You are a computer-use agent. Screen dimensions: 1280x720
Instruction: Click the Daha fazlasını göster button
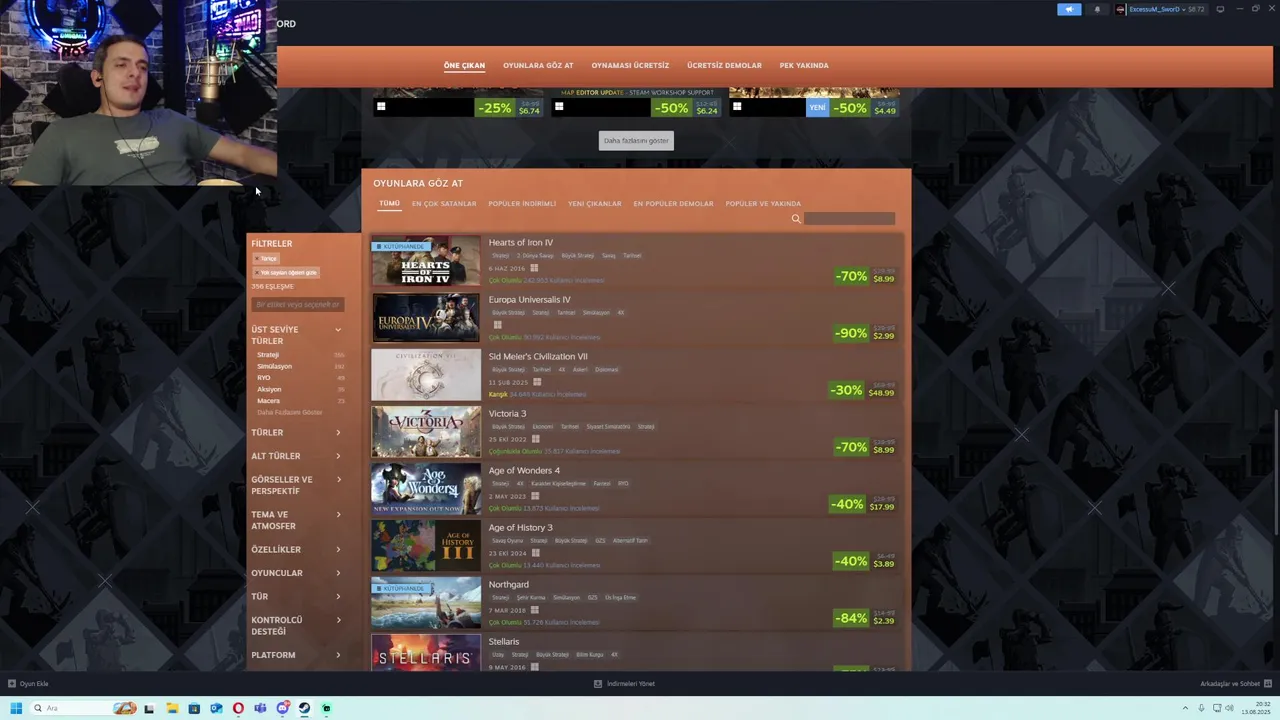point(636,140)
